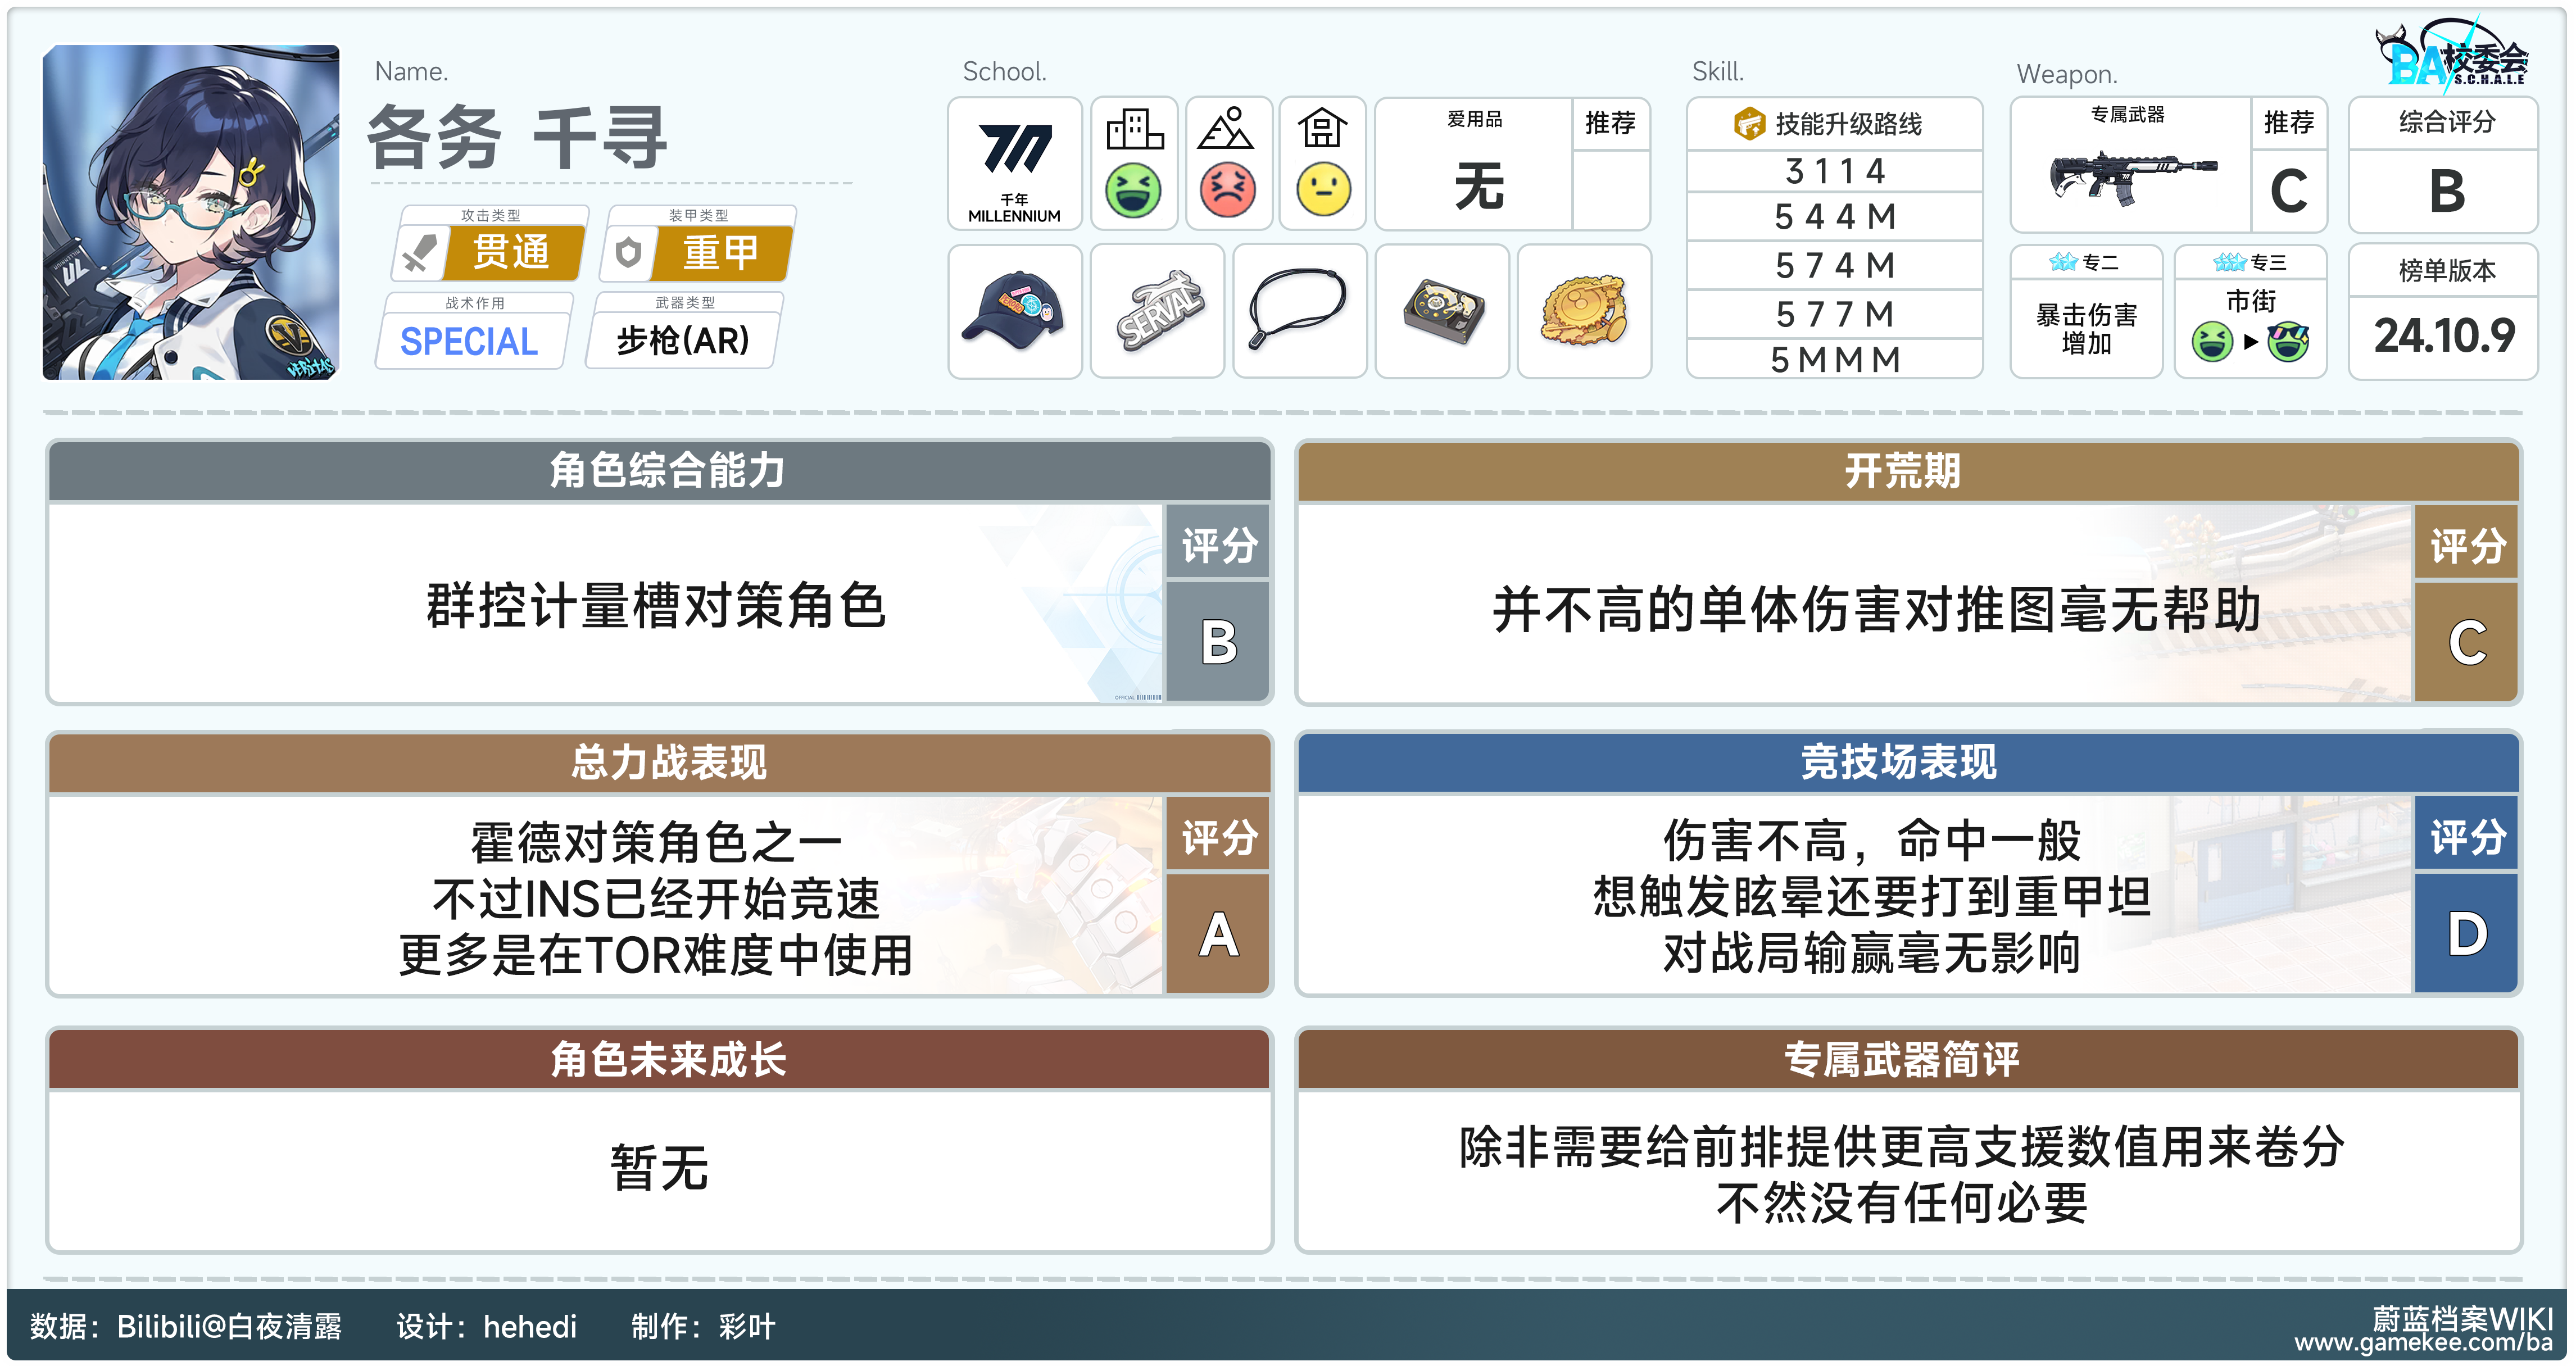Click the skill route row 3 1 1 4

[x=1834, y=171]
